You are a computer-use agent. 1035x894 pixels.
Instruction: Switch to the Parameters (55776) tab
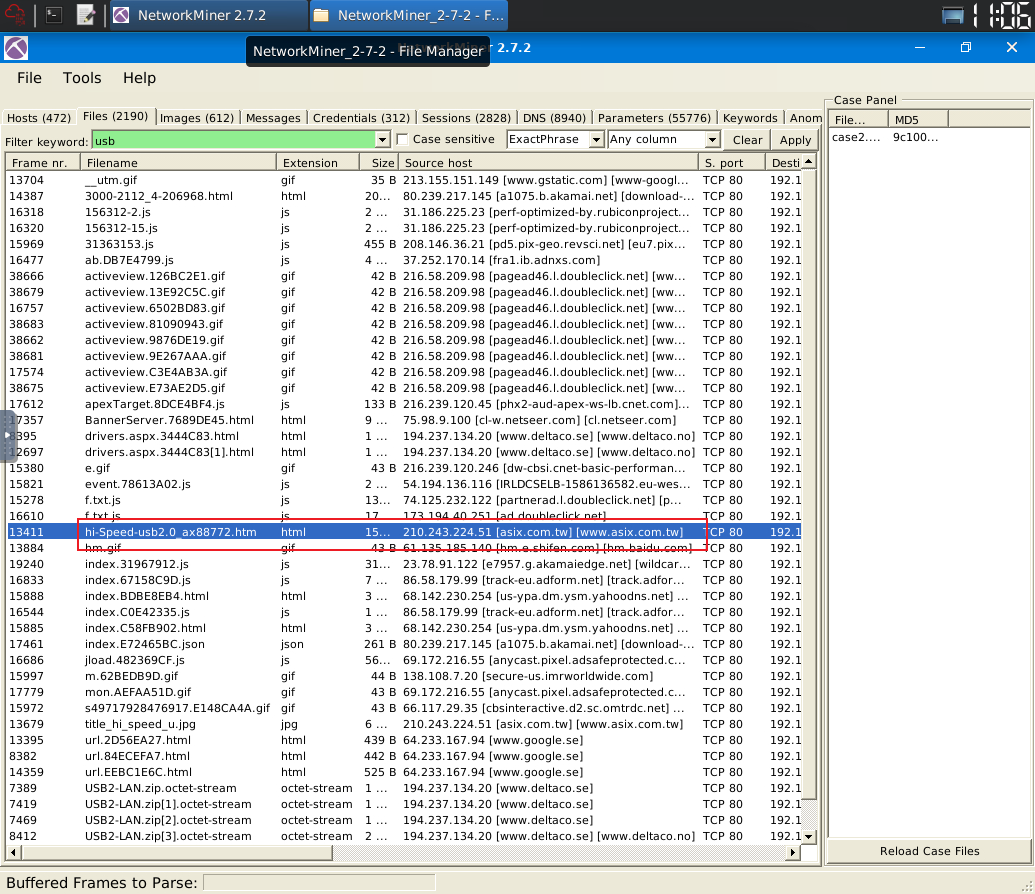654,118
